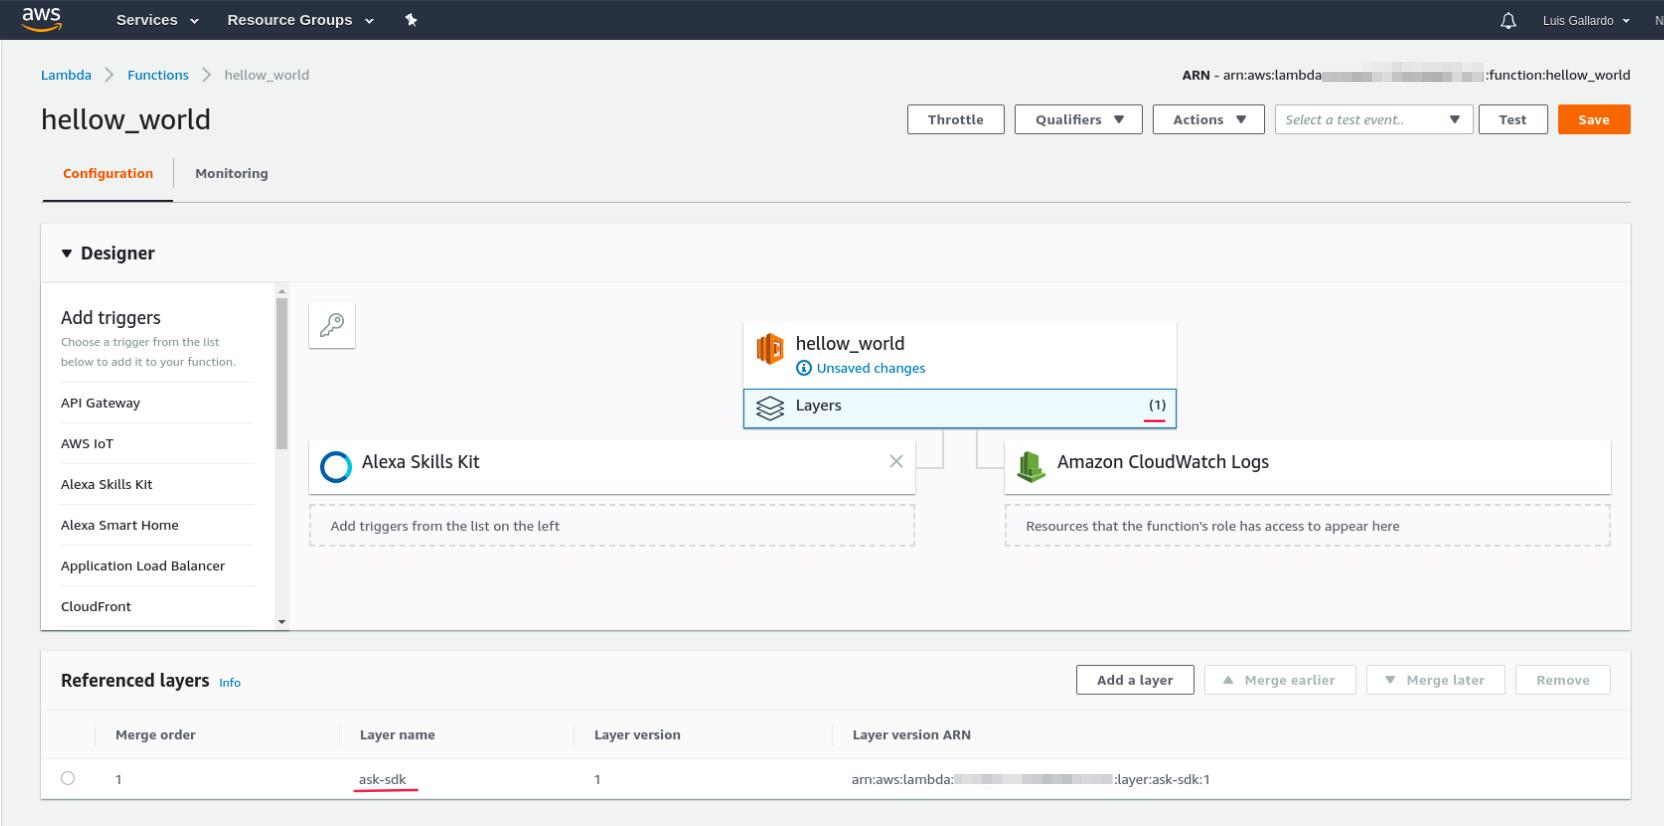Add the Application Load Balancer trigger
The width and height of the screenshot is (1664, 826).
tap(142, 566)
